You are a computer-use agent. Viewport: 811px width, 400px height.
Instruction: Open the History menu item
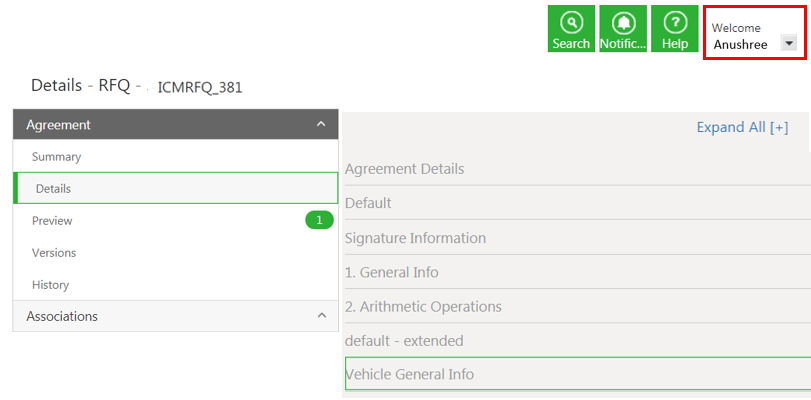tap(50, 285)
